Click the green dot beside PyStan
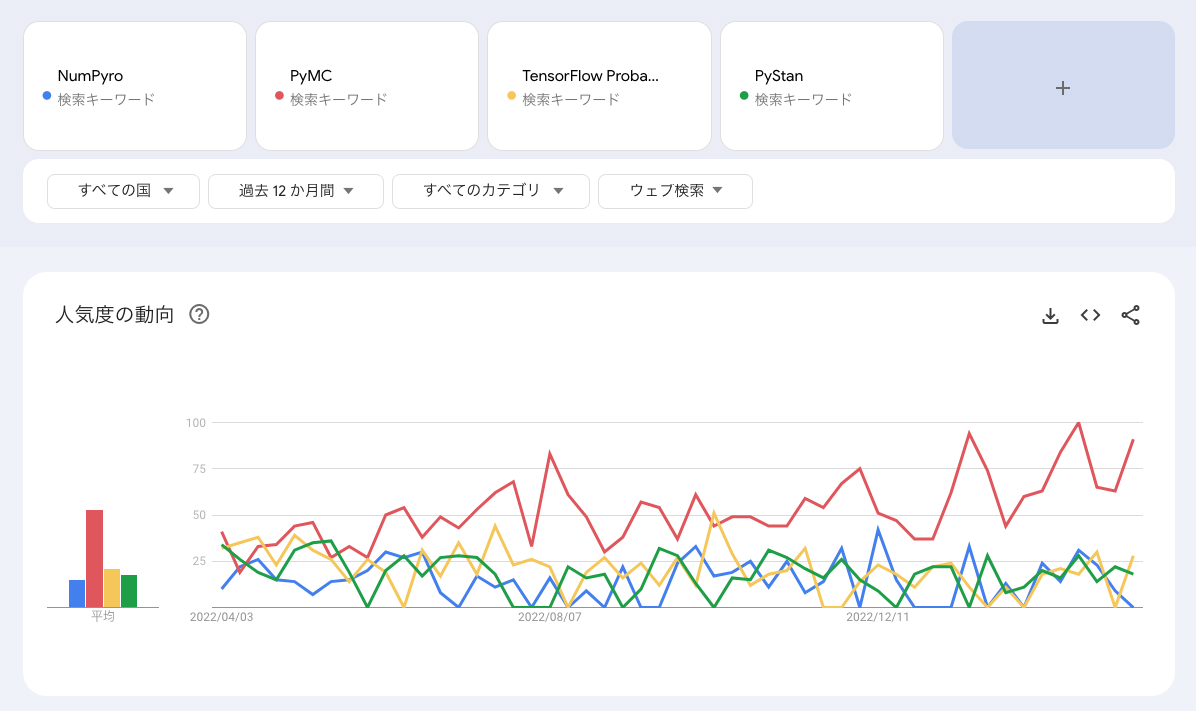This screenshot has width=1196, height=711. 744,95
